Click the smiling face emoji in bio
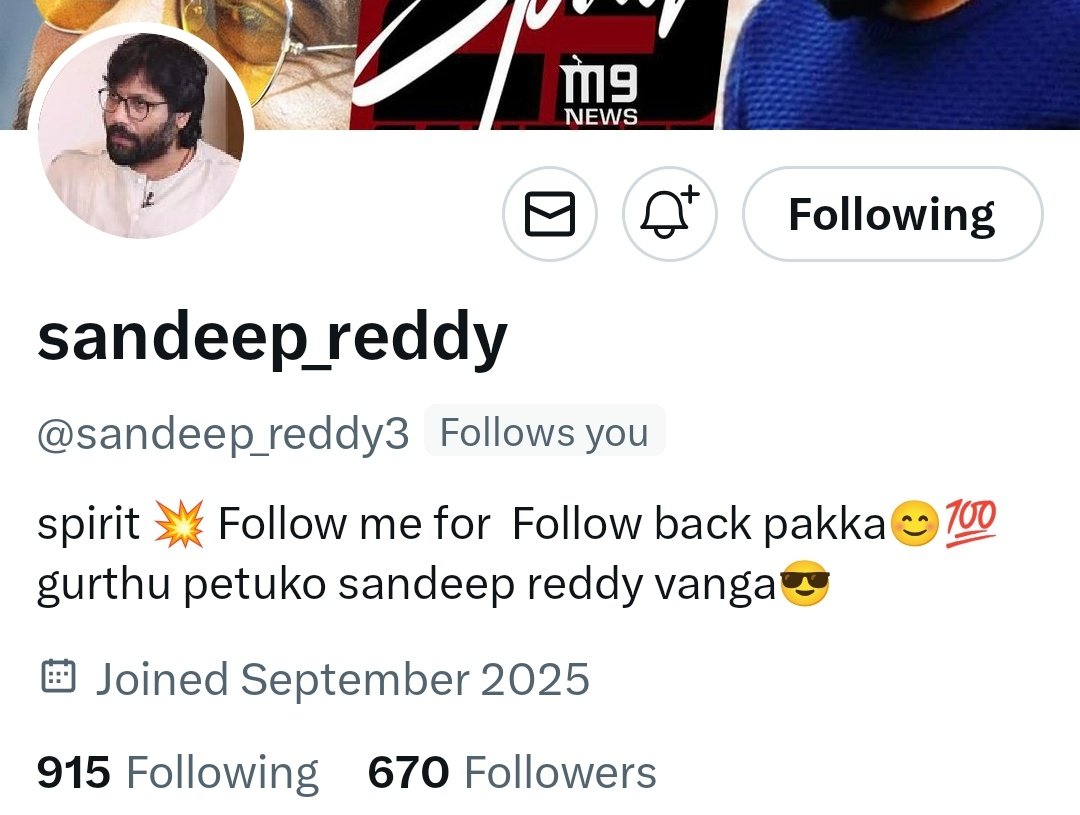Screen dimensions: 1080x815 pos(915,524)
